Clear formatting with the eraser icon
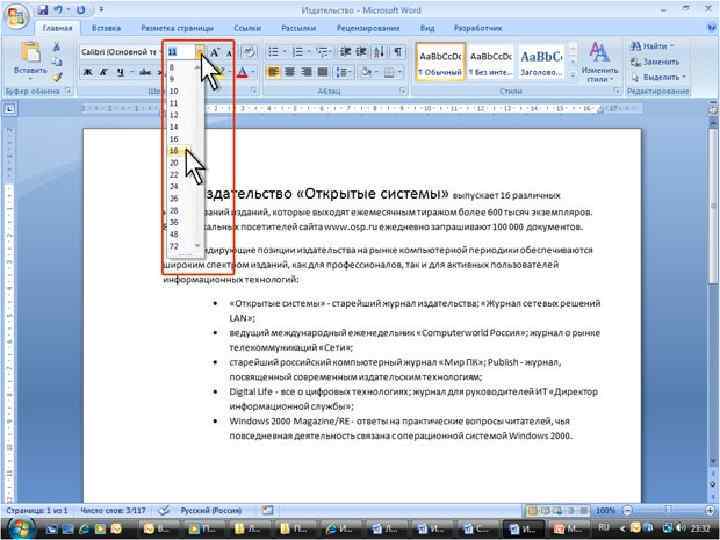The image size is (720, 540). [x=248, y=52]
